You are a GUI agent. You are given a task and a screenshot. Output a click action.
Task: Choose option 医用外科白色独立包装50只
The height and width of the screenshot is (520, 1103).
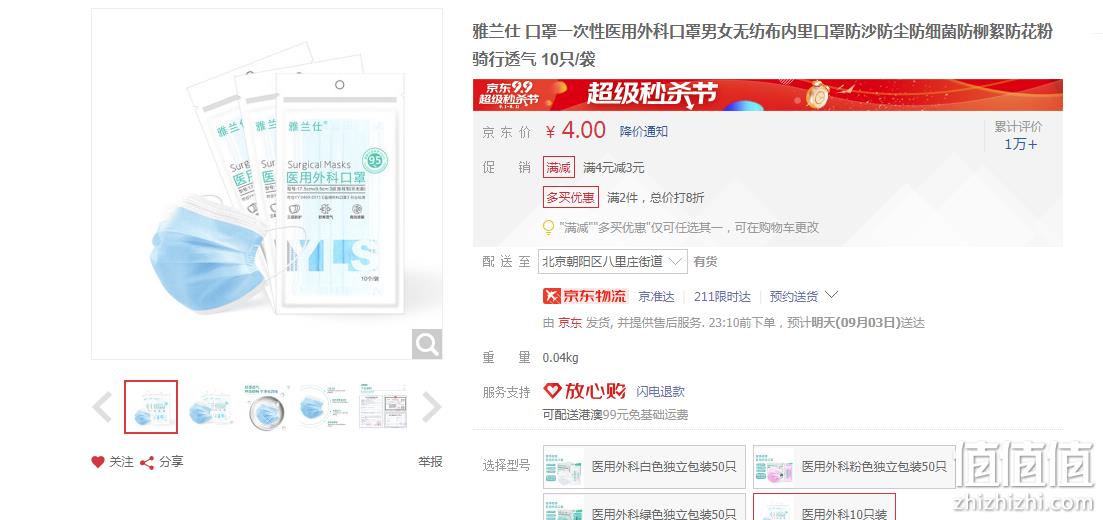pyautogui.click(x=644, y=467)
